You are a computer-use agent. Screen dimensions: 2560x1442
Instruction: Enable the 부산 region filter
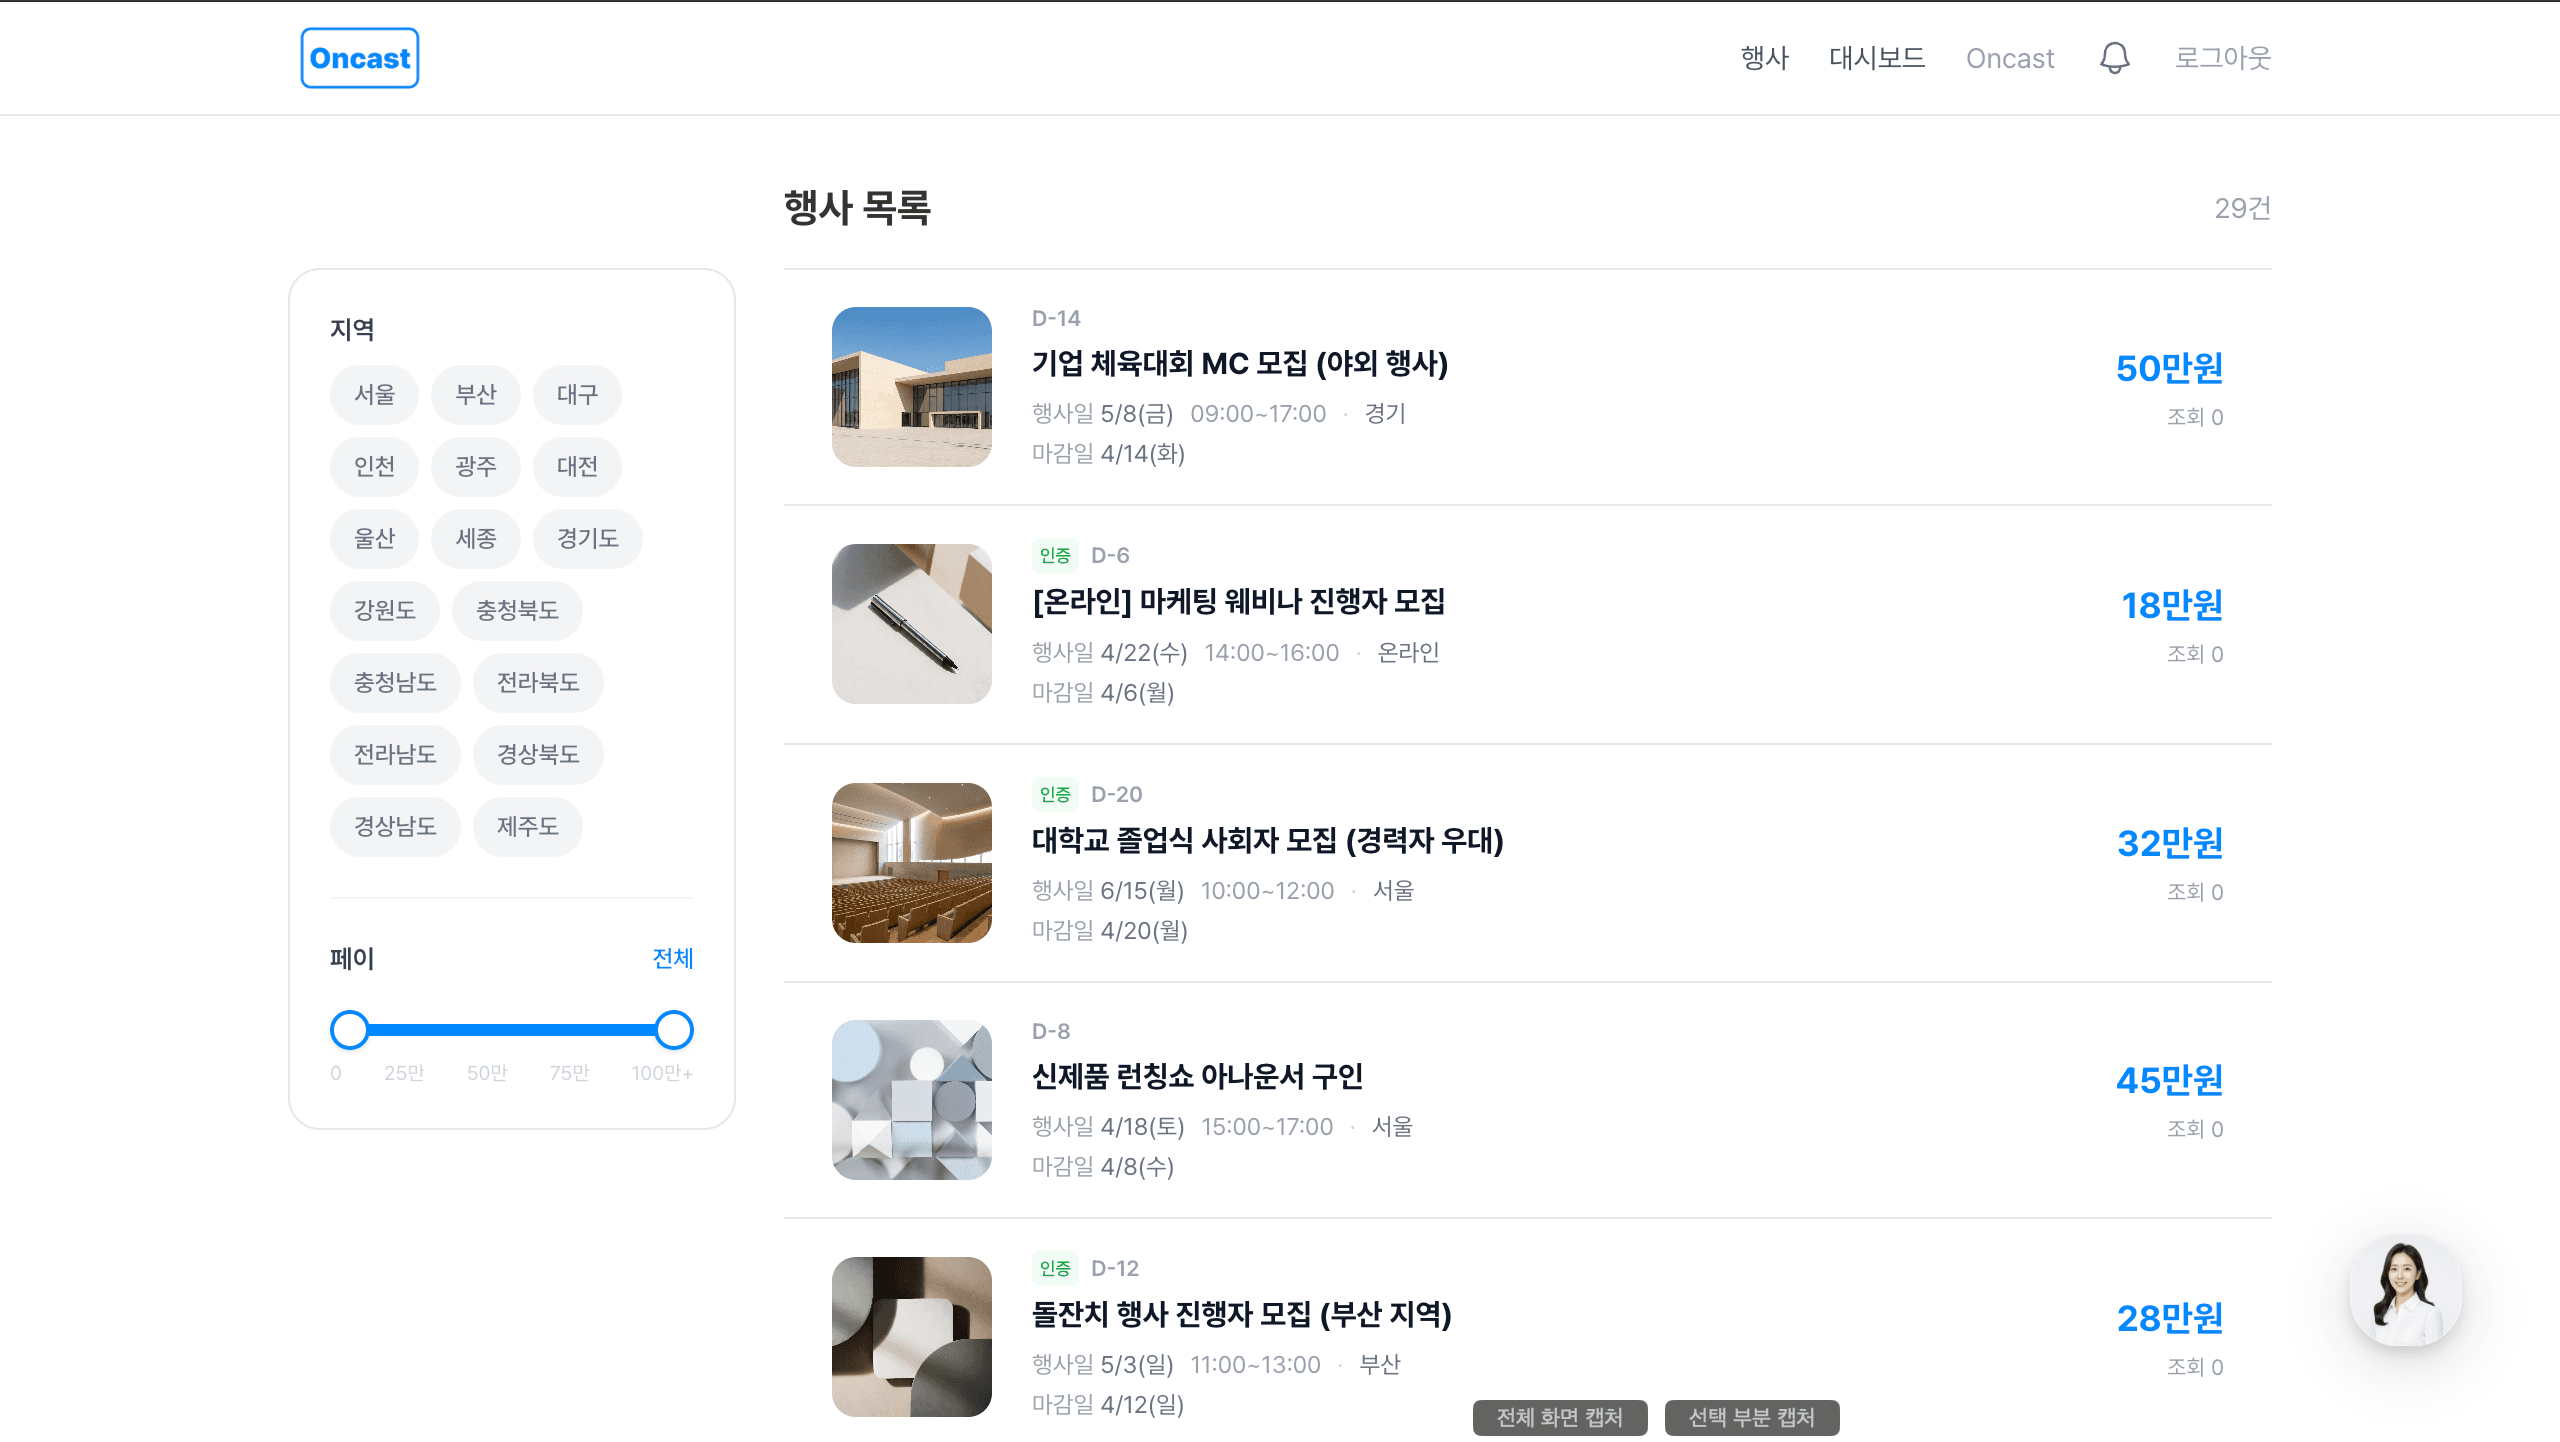click(476, 394)
